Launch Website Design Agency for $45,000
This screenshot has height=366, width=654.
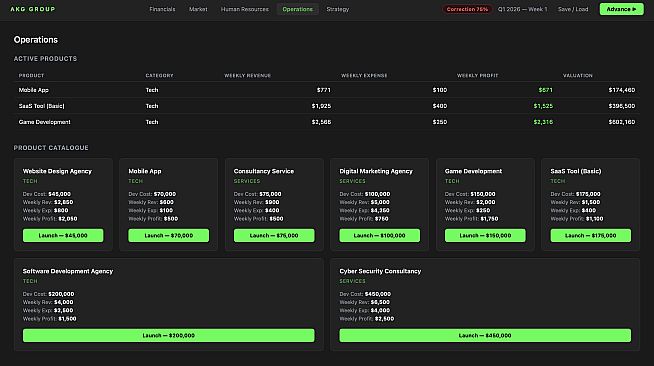(x=63, y=236)
